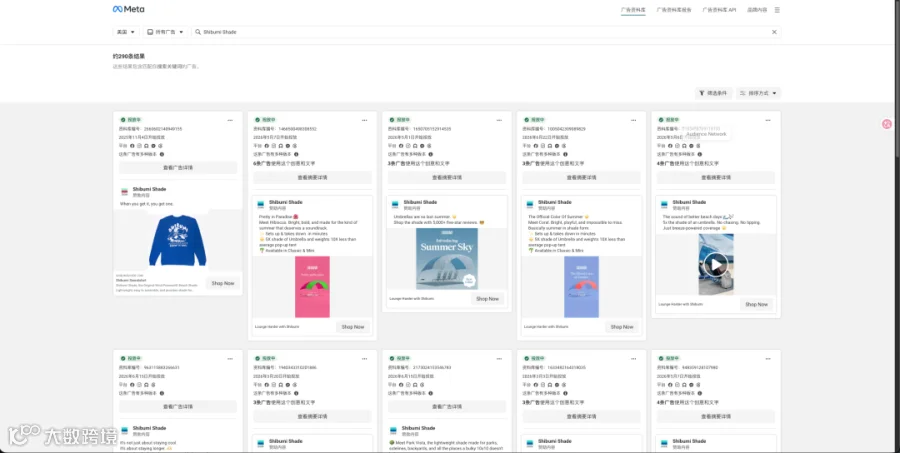Clear the Shibumi Shade search query
The width and height of the screenshot is (900, 453).
point(774,32)
